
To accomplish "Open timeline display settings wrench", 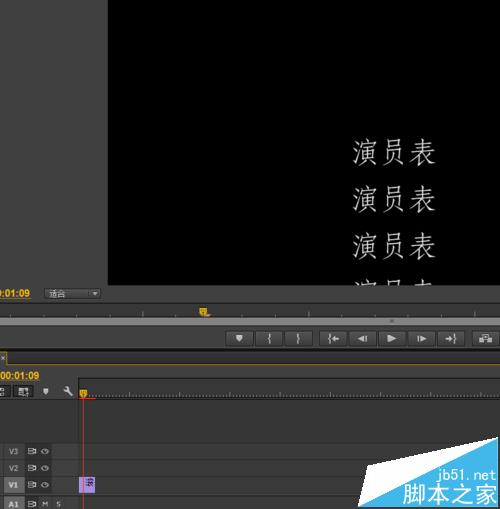I will [x=68, y=391].
